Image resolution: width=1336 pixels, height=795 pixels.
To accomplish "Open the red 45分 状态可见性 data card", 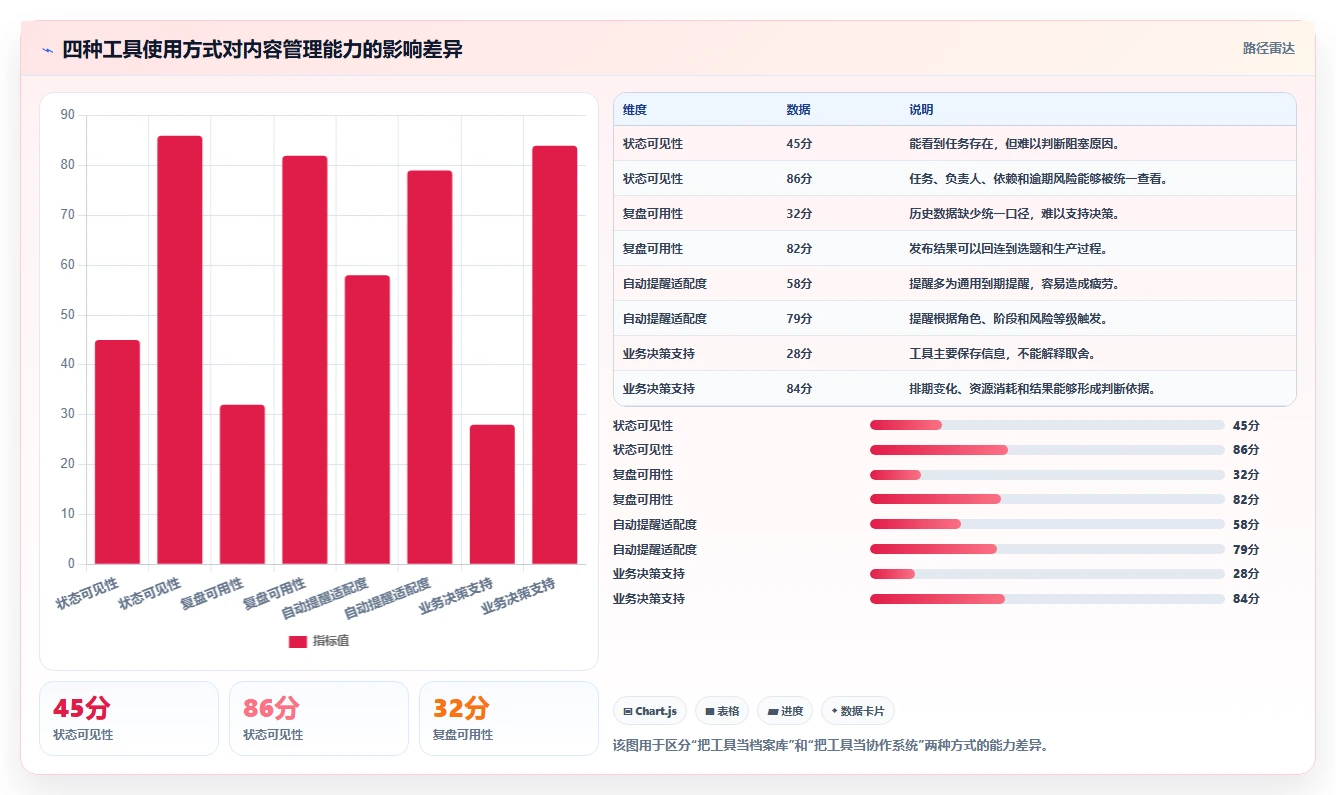I will [129, 718].
